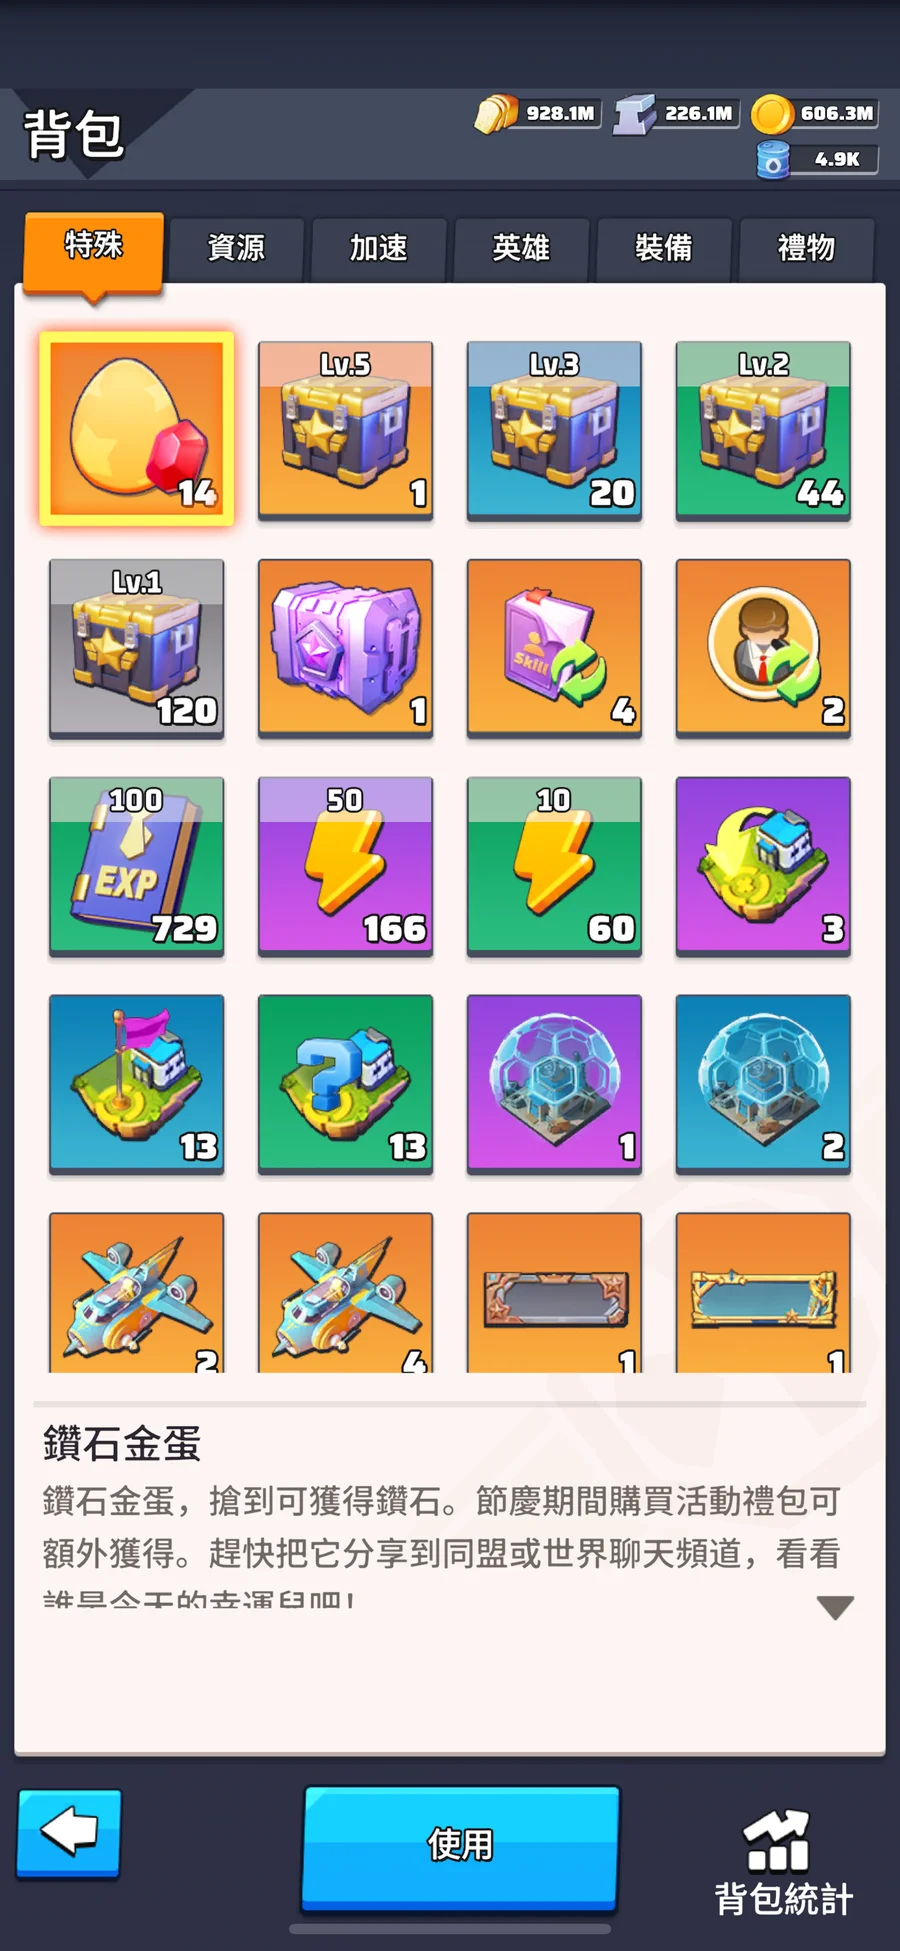
Task: Select the 100 EXP book item
Action: 137,866
